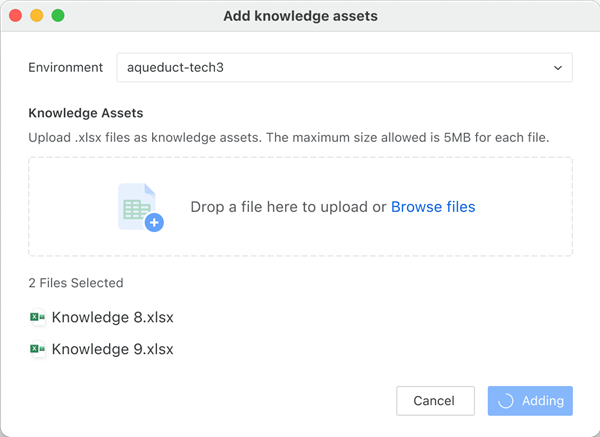Click the Excel icon beside Knowledge 9.xlsx
Image resolution: width=600 pixels, height=437 pixels.
[x=38, y=349]
